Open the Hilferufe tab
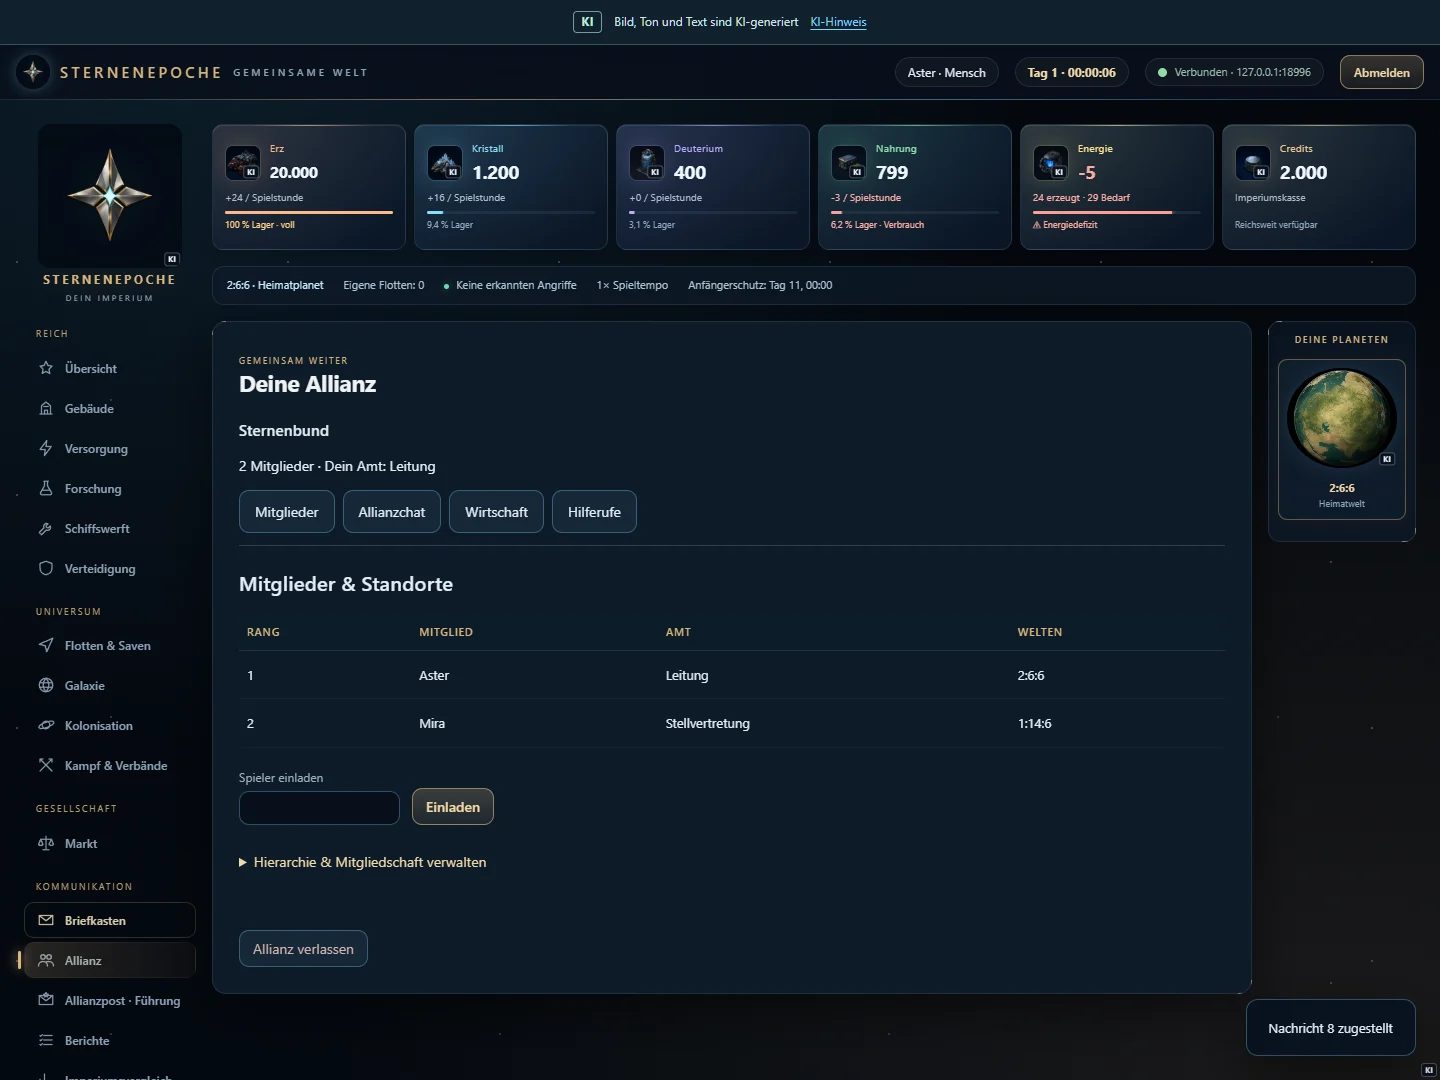 (x=594, y=512)
